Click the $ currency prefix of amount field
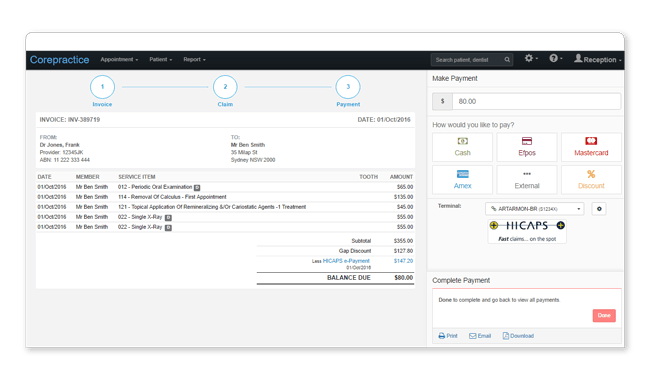Viewport: 650px width, 380px height. [x=442, y=102]
